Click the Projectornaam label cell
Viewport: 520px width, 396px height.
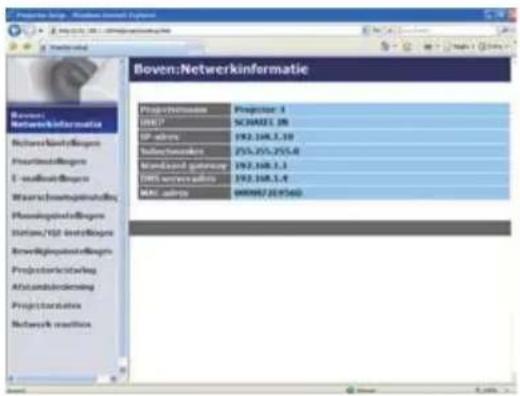(x=184, y=110)
